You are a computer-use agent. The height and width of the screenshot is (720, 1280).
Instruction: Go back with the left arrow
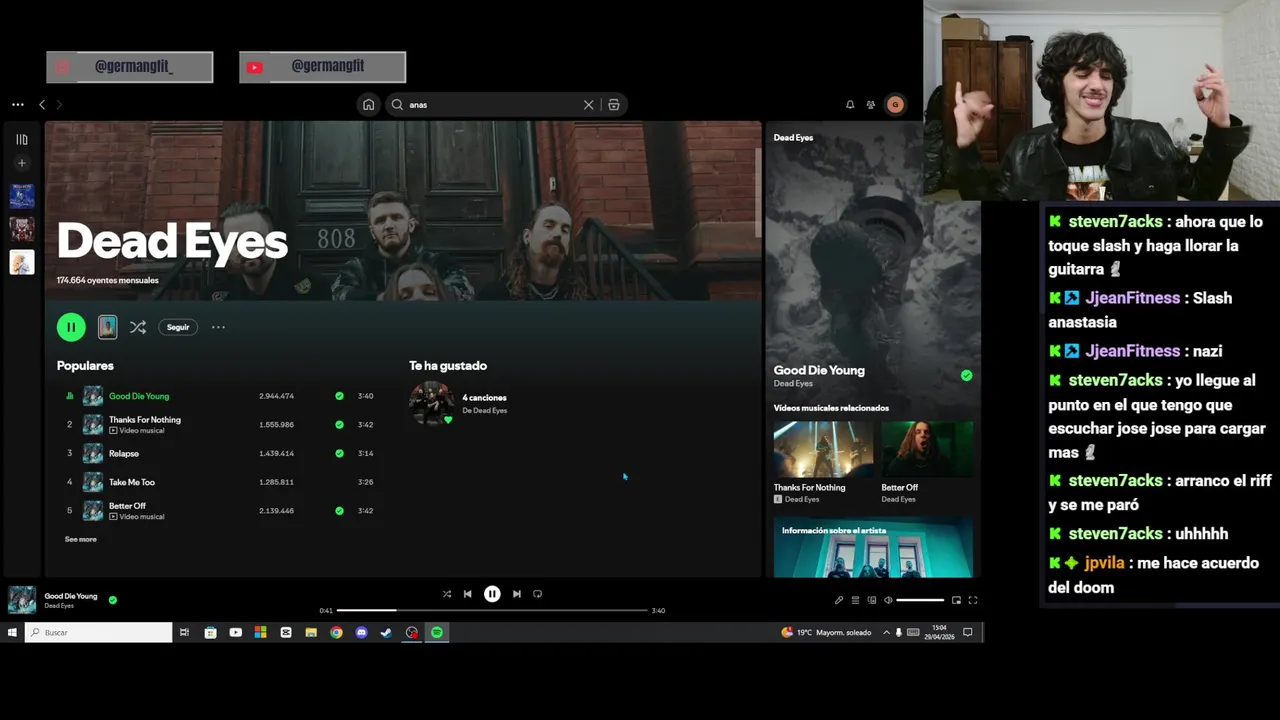click(42, 104)
